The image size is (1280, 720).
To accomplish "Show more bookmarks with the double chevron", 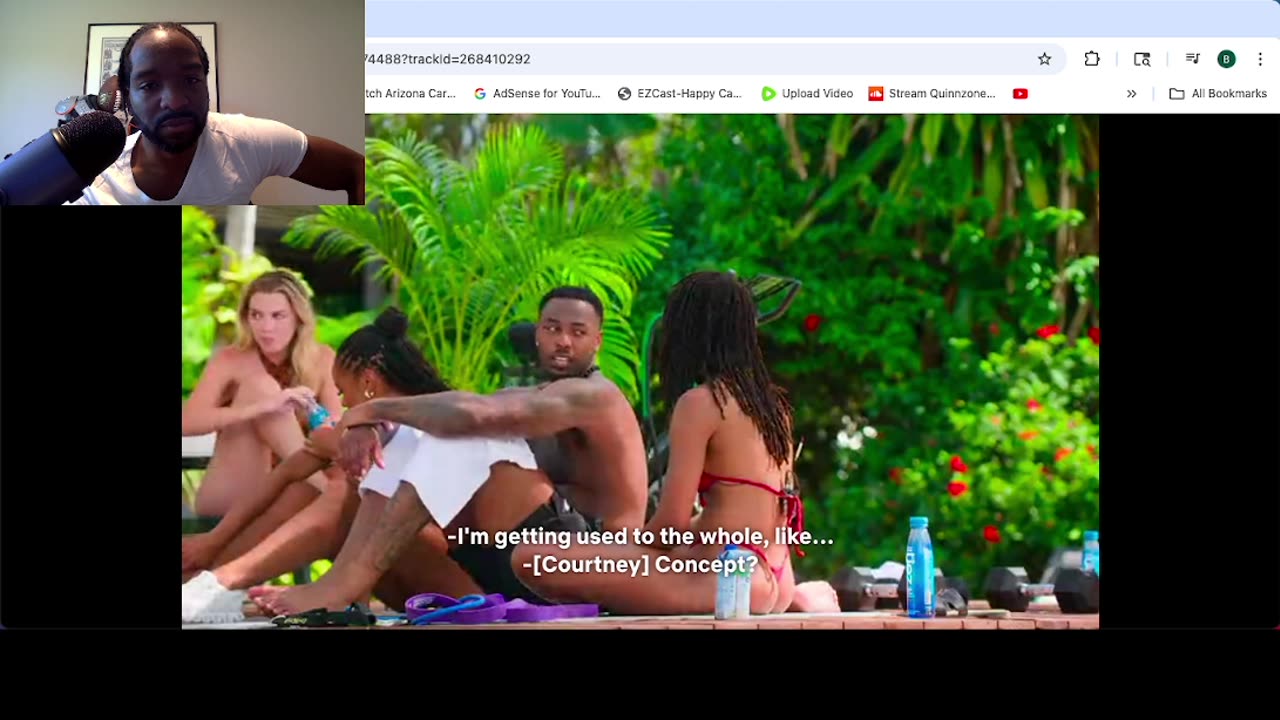I will click(1131, 93).
